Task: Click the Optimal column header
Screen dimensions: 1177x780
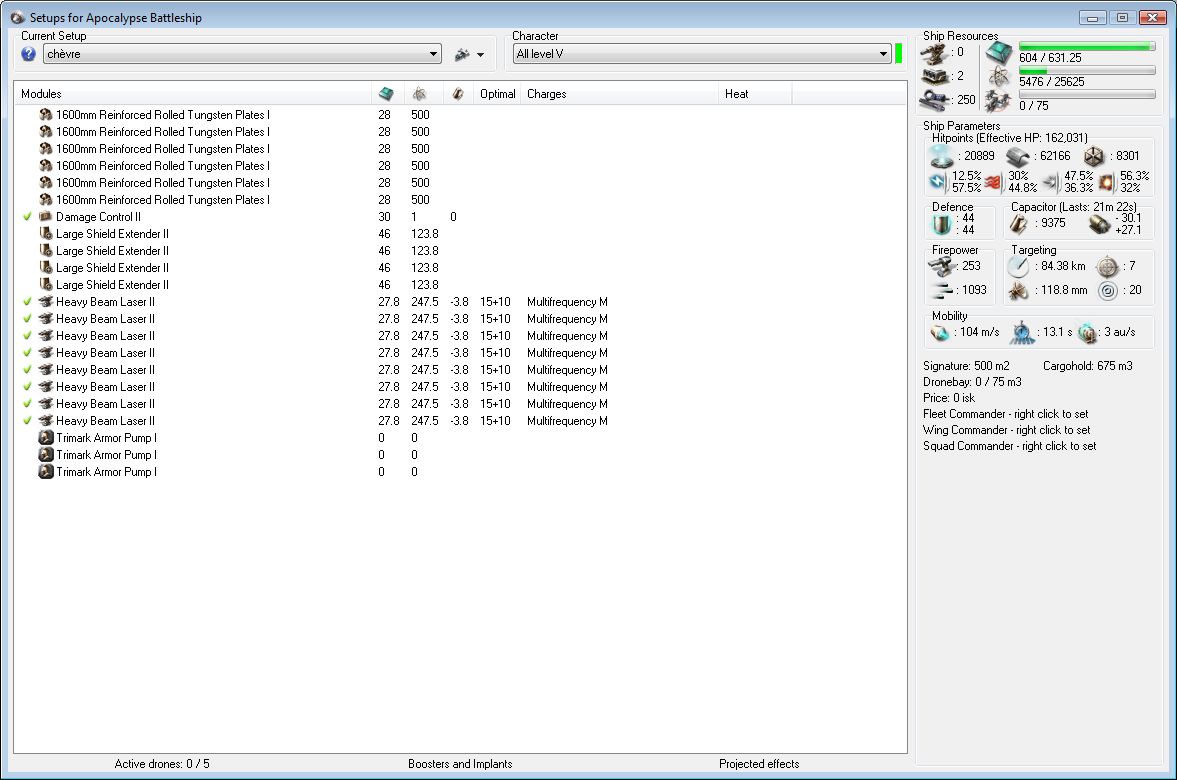Action: (x=498, y=94)
